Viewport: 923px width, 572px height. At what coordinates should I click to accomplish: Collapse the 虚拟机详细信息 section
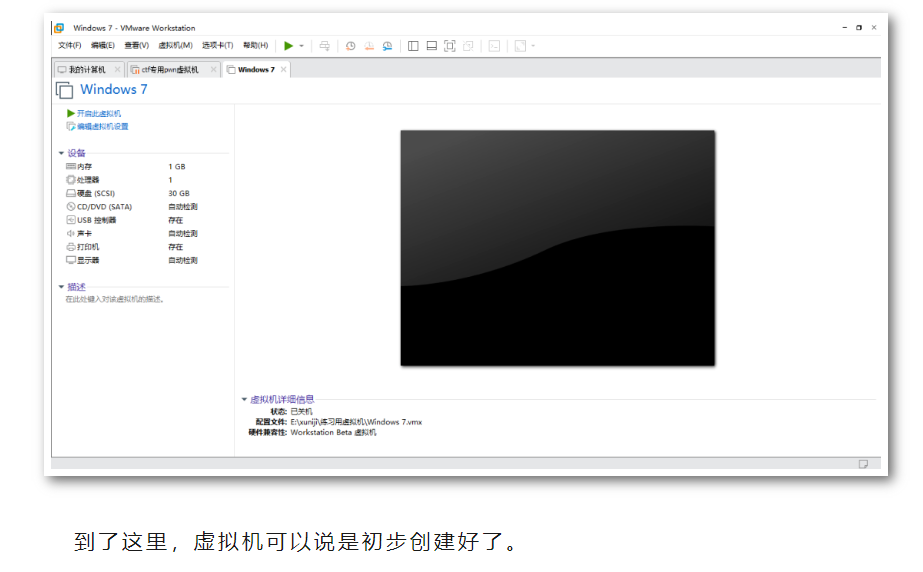[x=244, y=400]
